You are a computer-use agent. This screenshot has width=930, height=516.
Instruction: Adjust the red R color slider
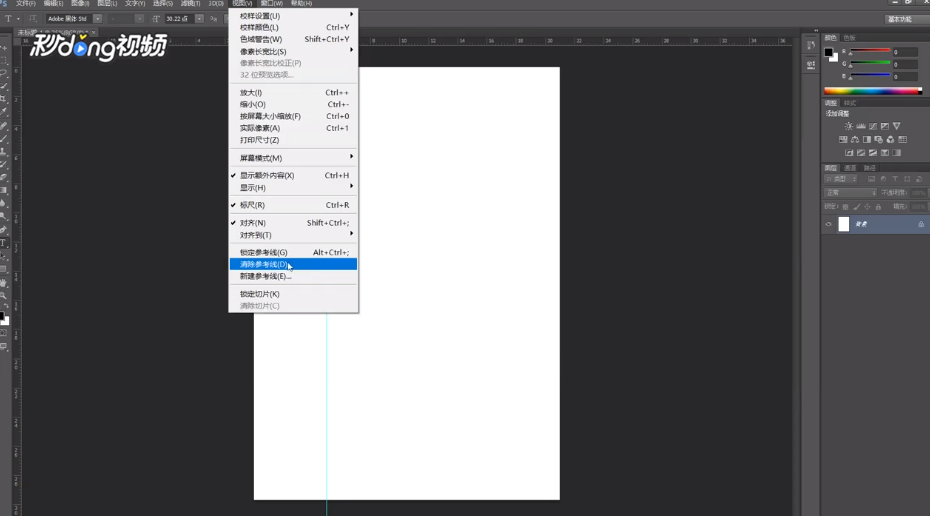(x=870, y=52)
